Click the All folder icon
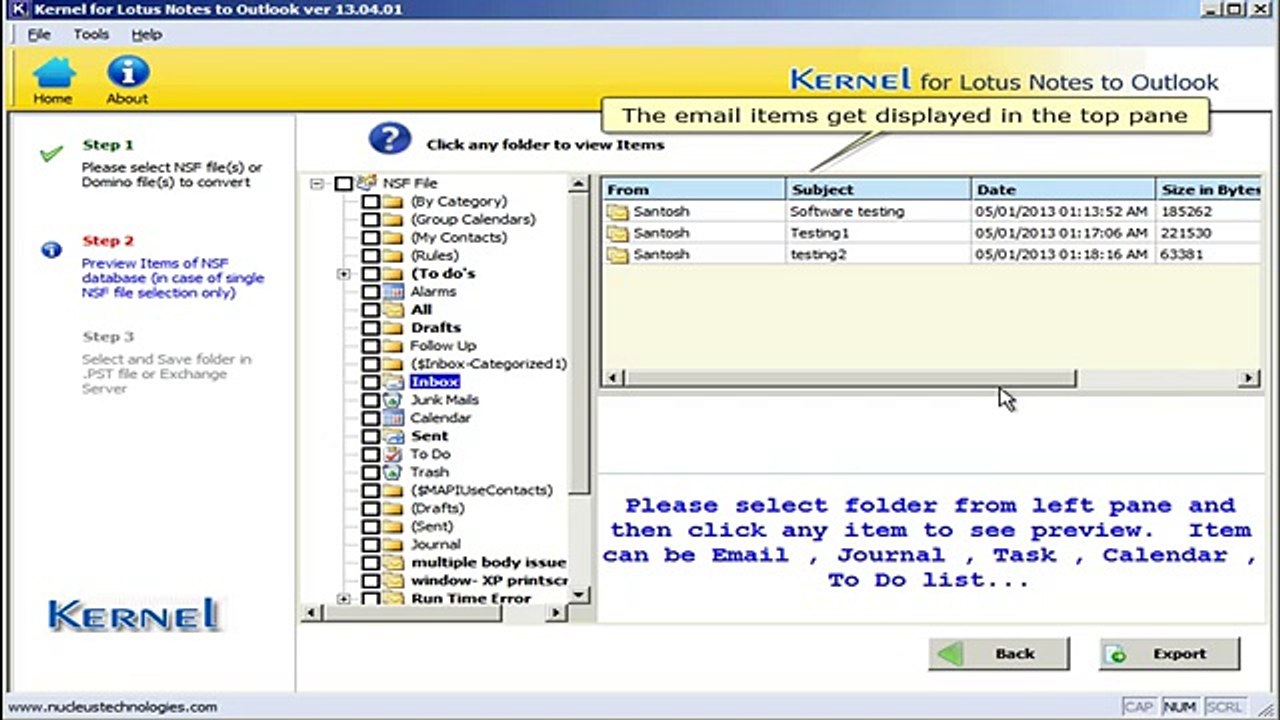The width and height of the screenshot is (1280, 720). tap(393, 309)
